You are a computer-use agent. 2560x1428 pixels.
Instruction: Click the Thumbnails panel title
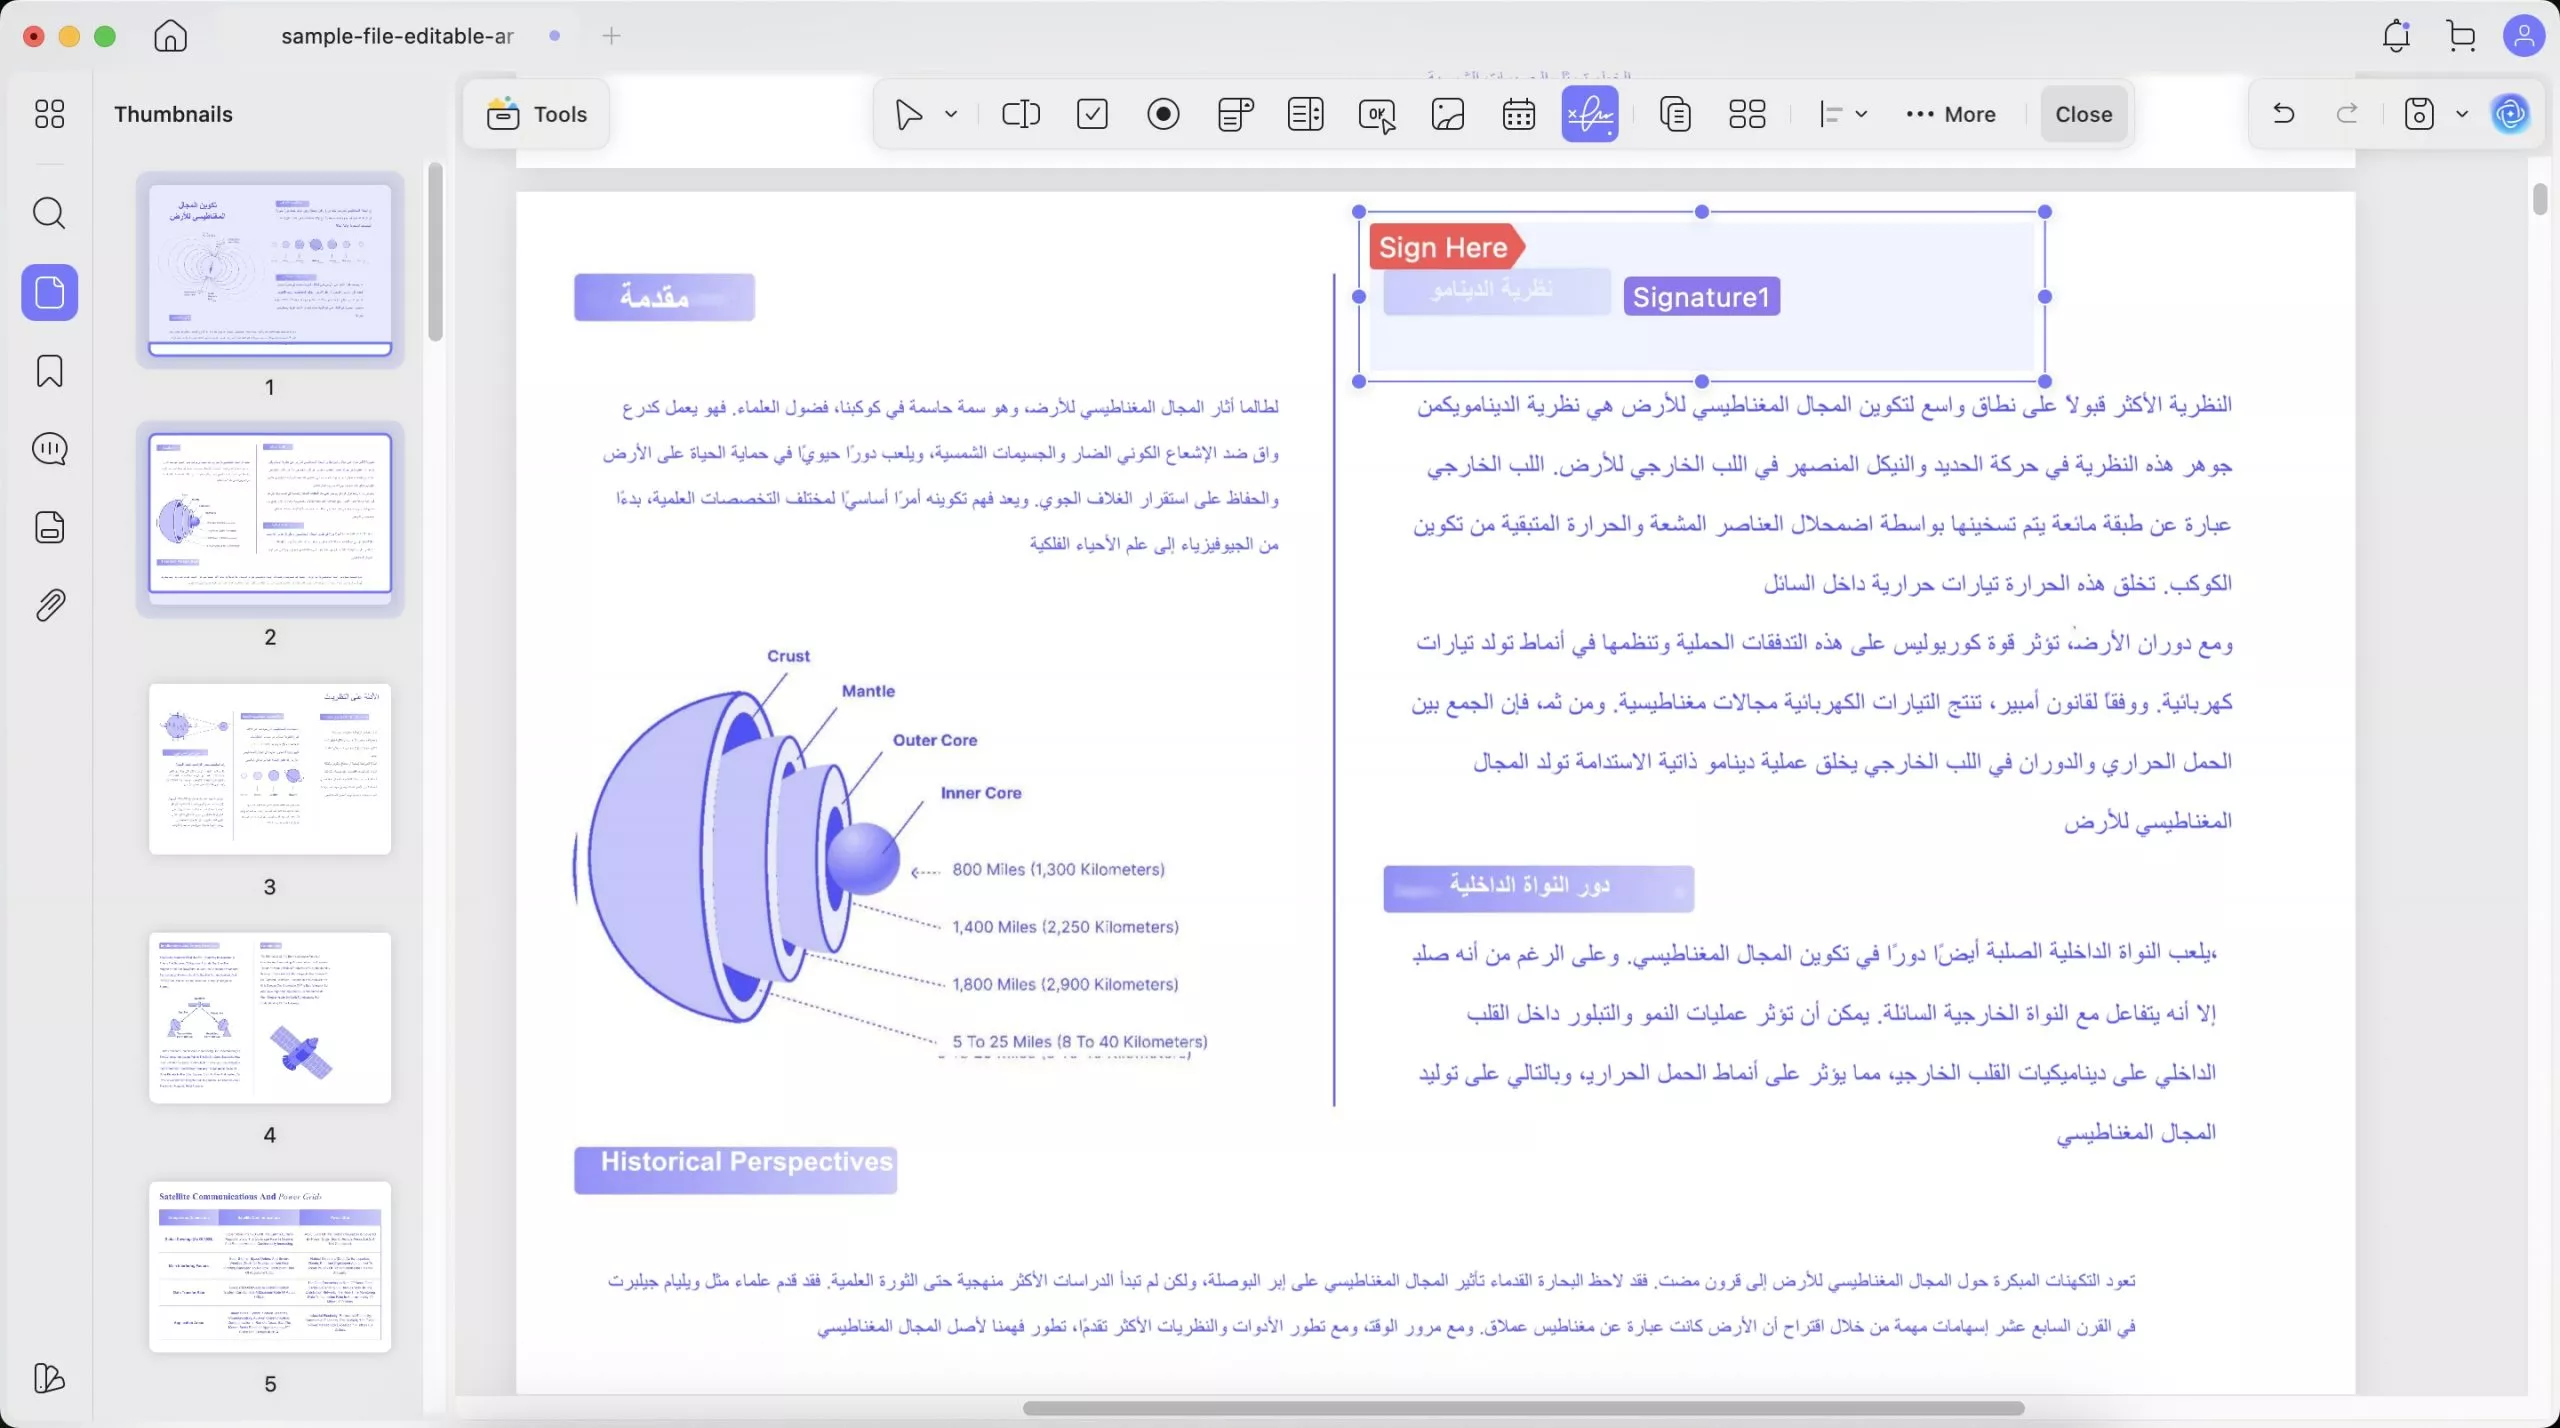coord(173,114)
